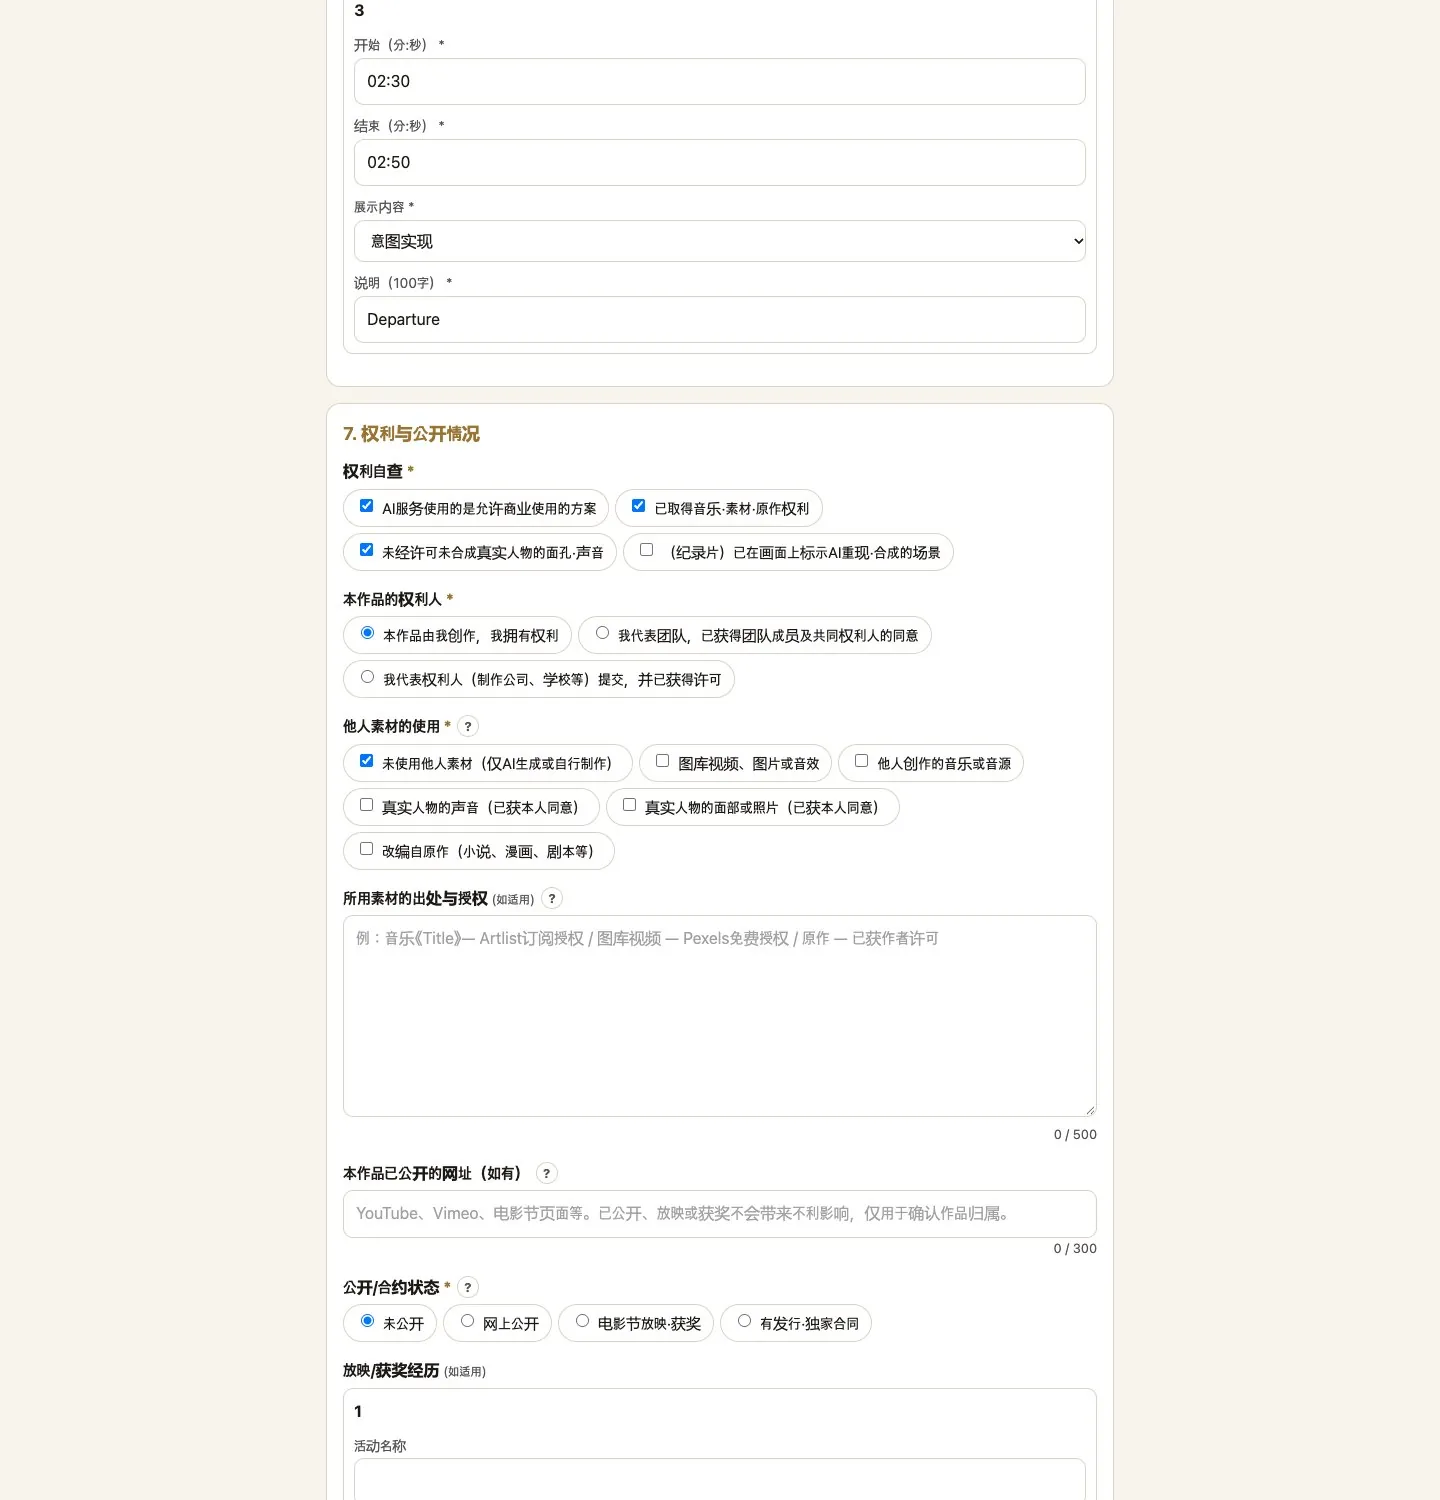Select 网上公开 status
Image resolution: width=1440 pixels, height=1500 pixels.
(468, 1321)
